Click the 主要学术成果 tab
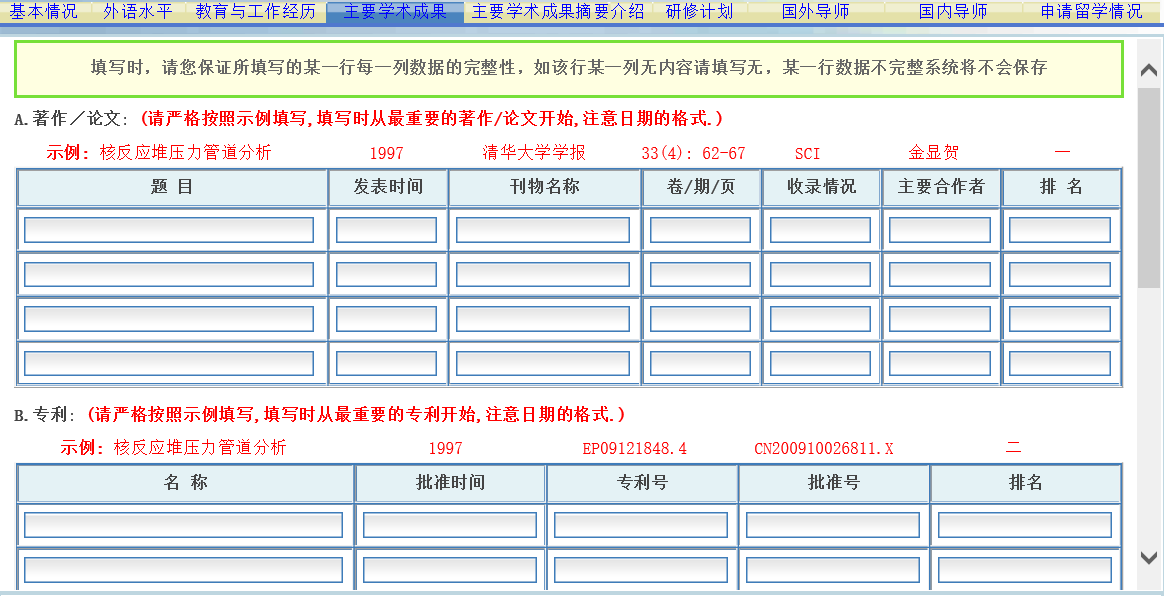The width and height of the screenshot is (1164, 596). 396,12
